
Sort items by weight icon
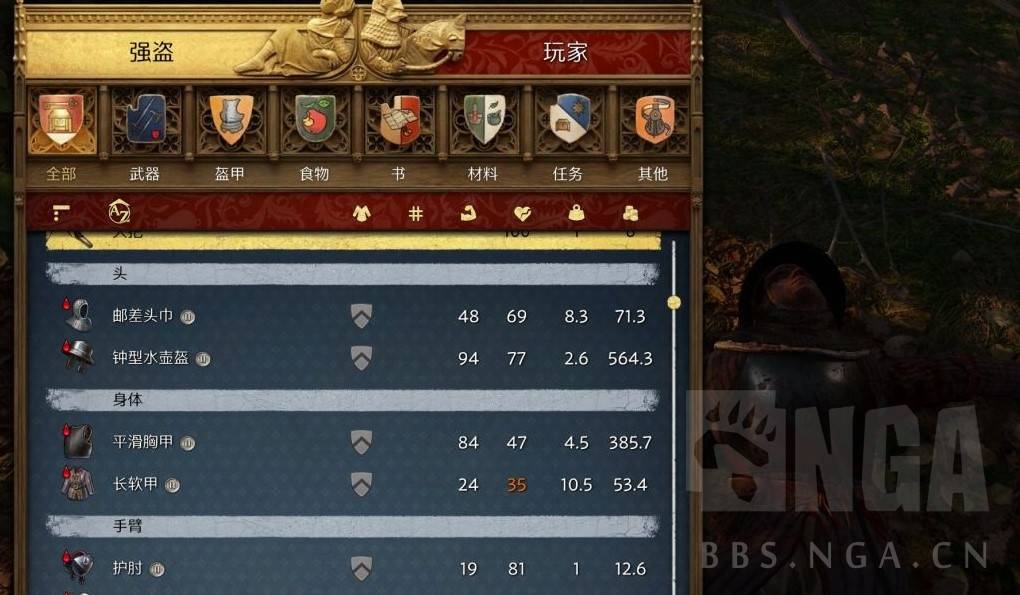click(x=576, y=213)
